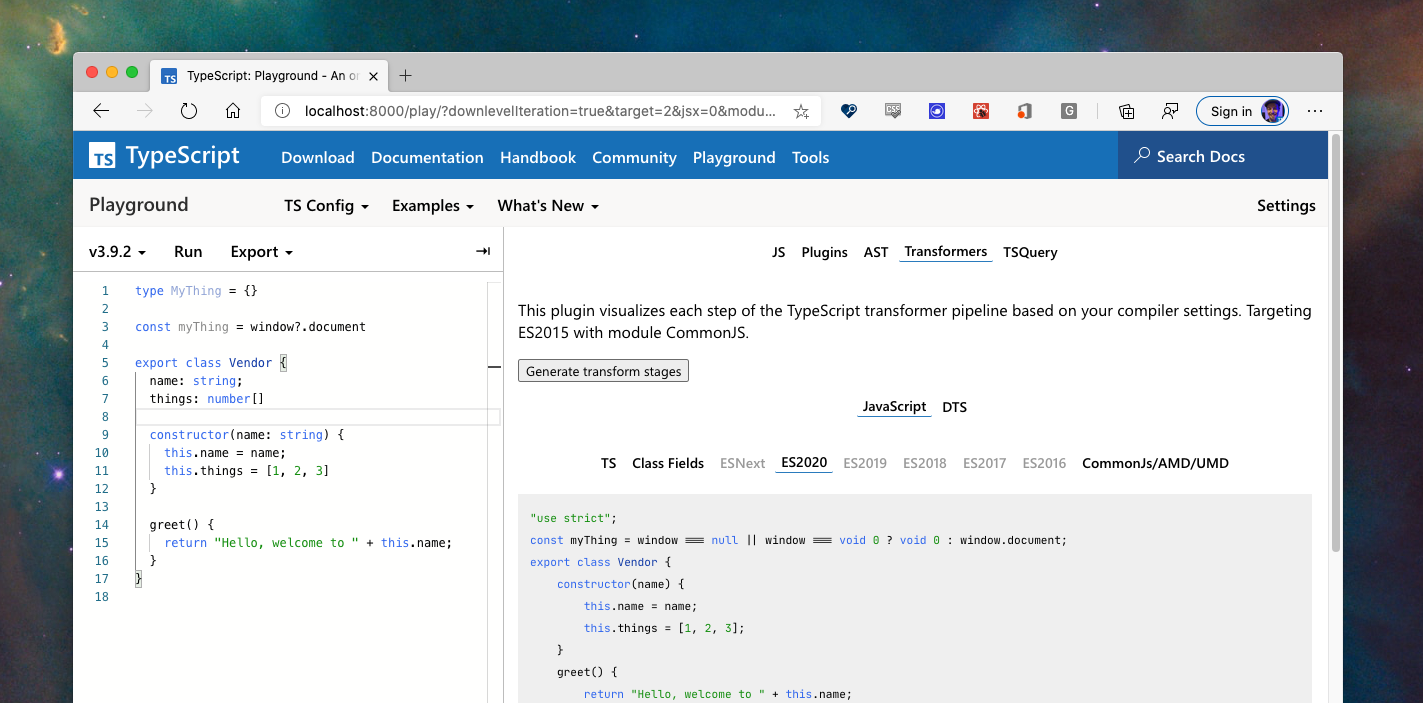Viewport: 1423px width, 703px height.
Task: Collapse sidebar with arrow-to-bar icon
Action: pyautogui.click(x=483, y=252)
